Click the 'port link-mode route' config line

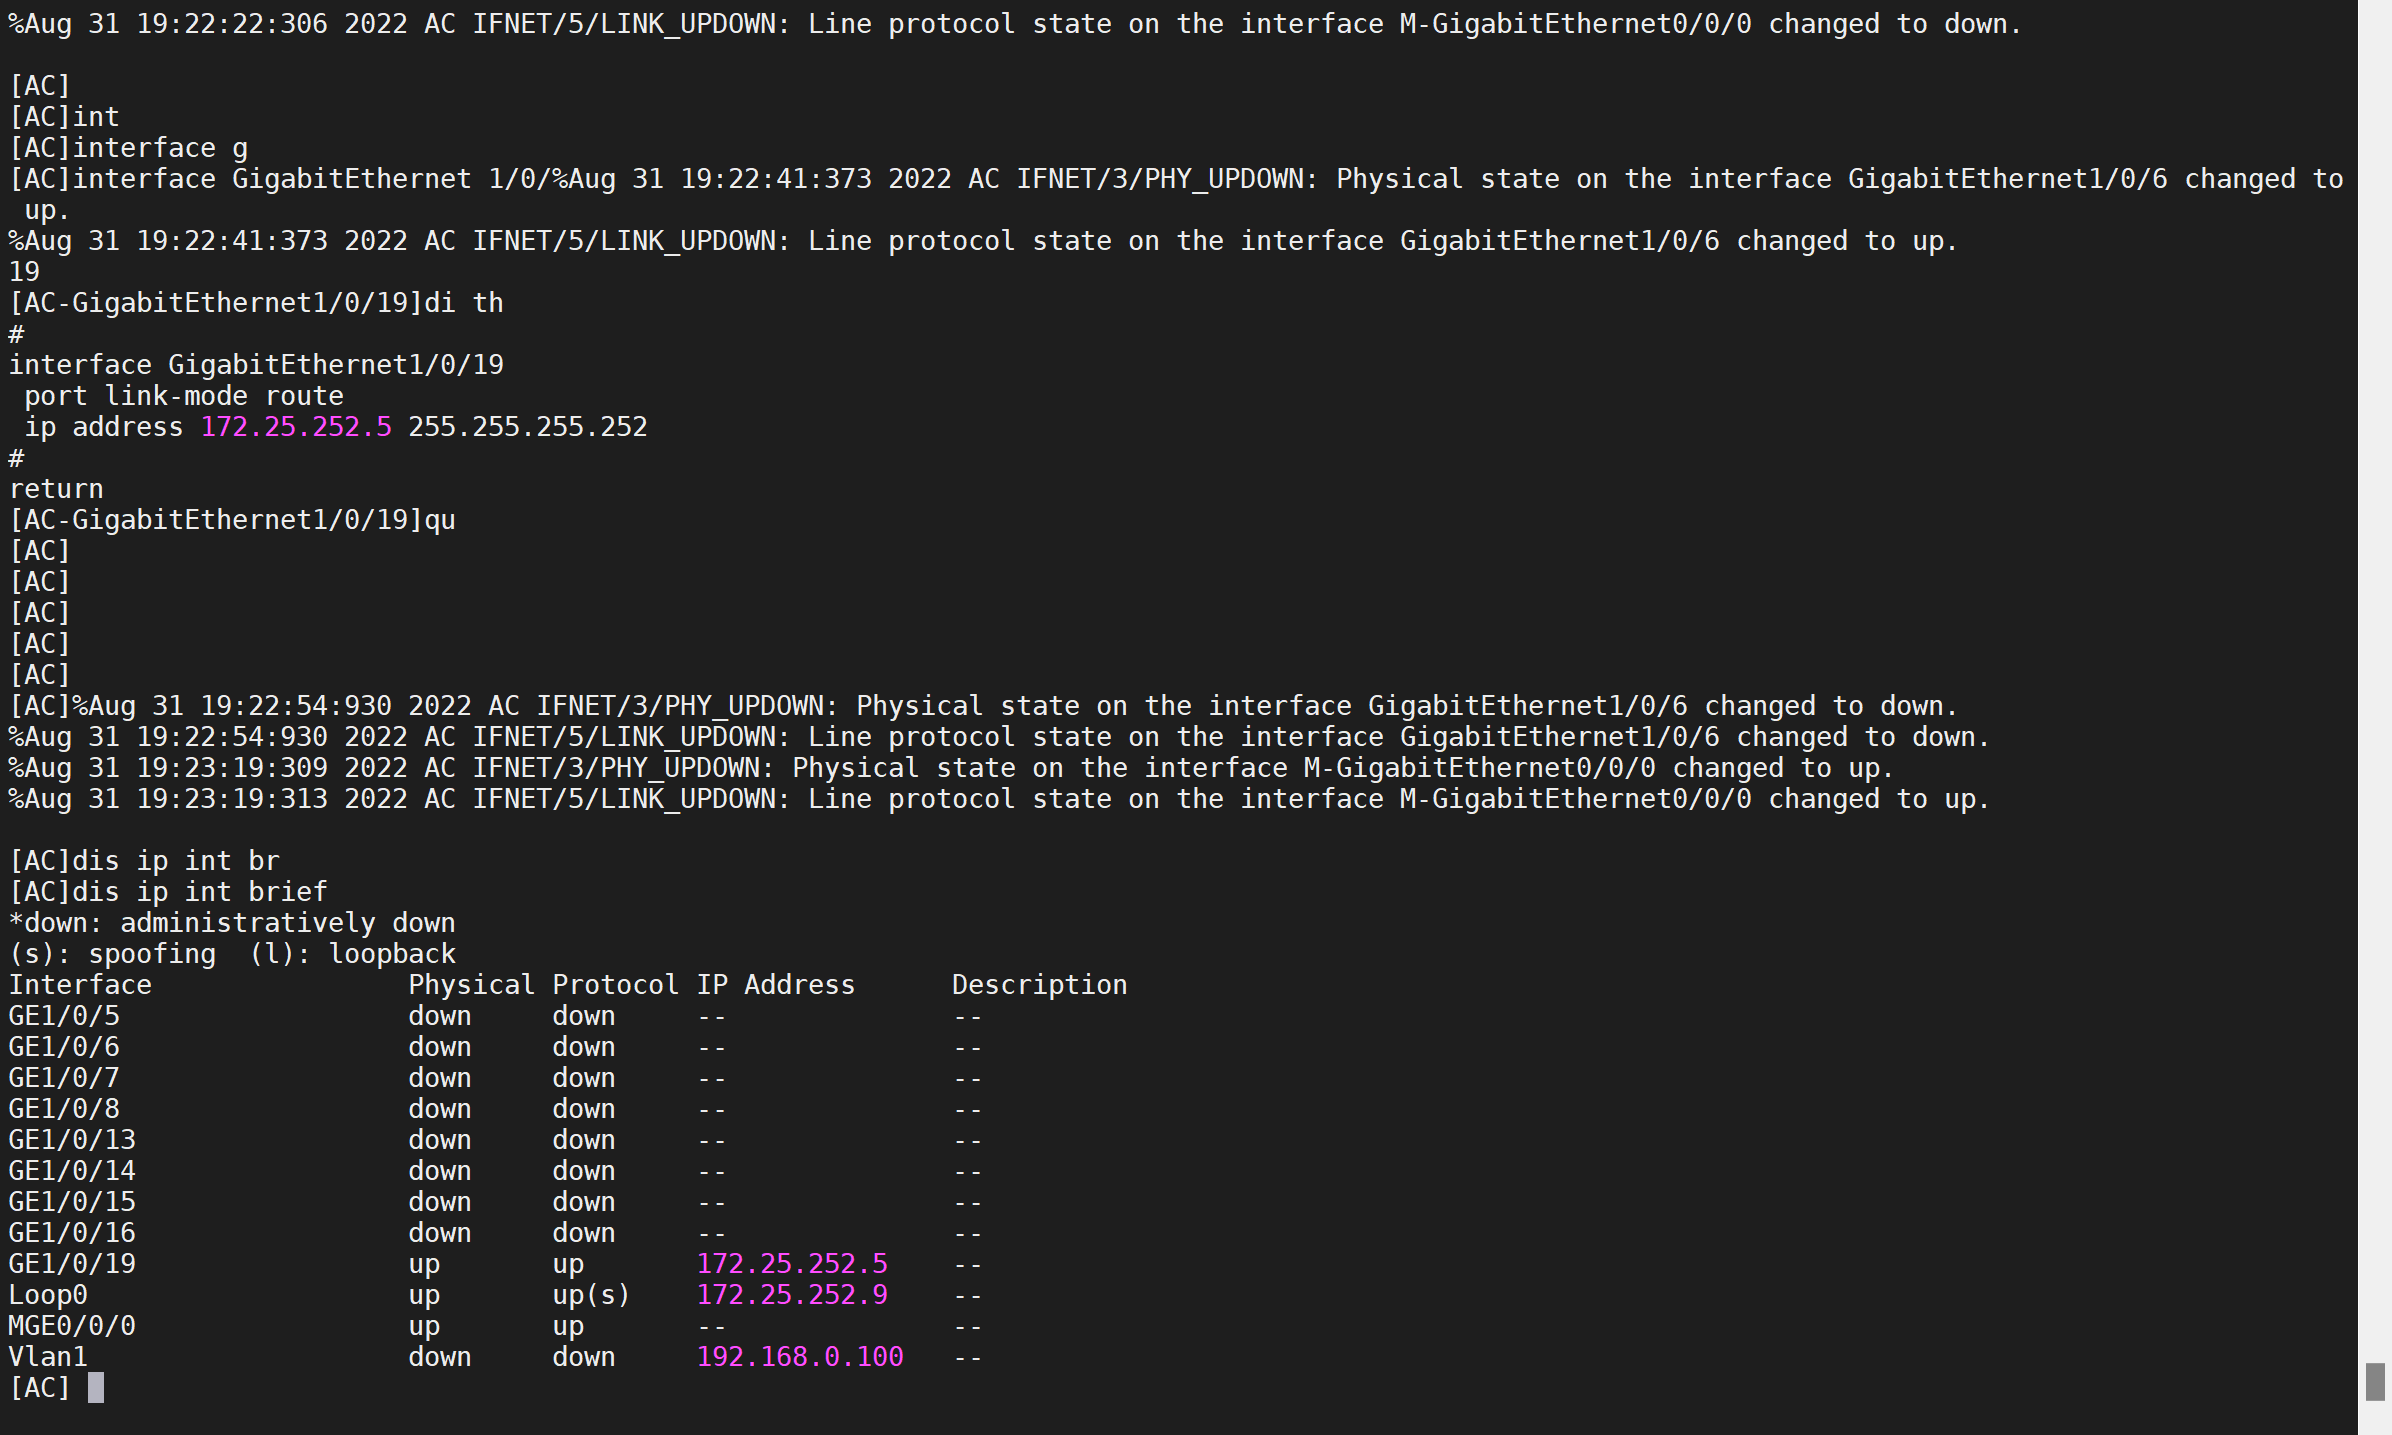point(184,396)
